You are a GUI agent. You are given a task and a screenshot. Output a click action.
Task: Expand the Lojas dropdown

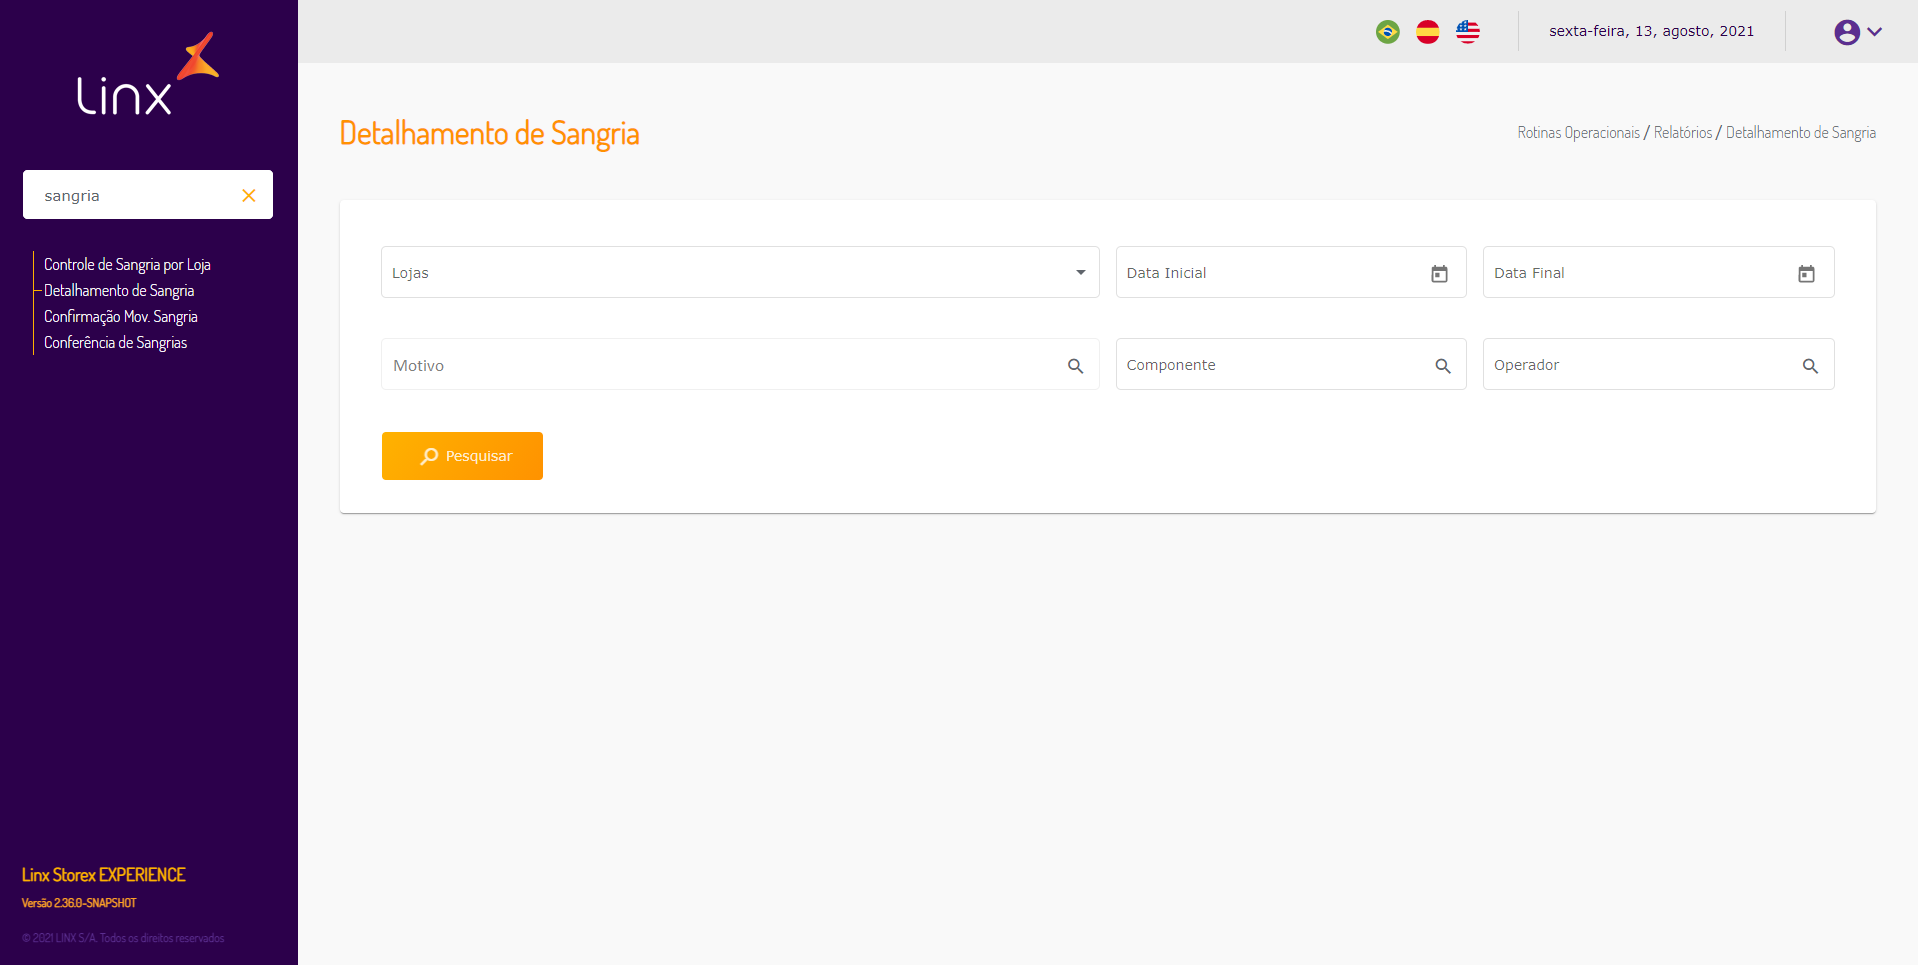(x=1080, y=273)
